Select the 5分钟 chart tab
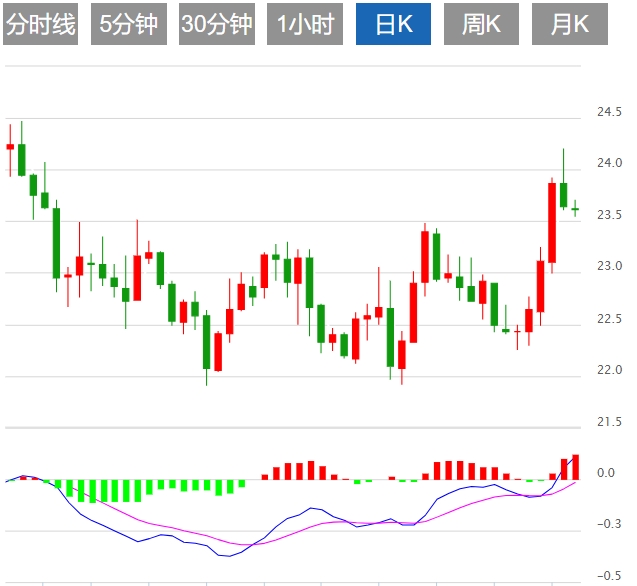This screenshot has height=586, width=637. (x=129, y=25)
